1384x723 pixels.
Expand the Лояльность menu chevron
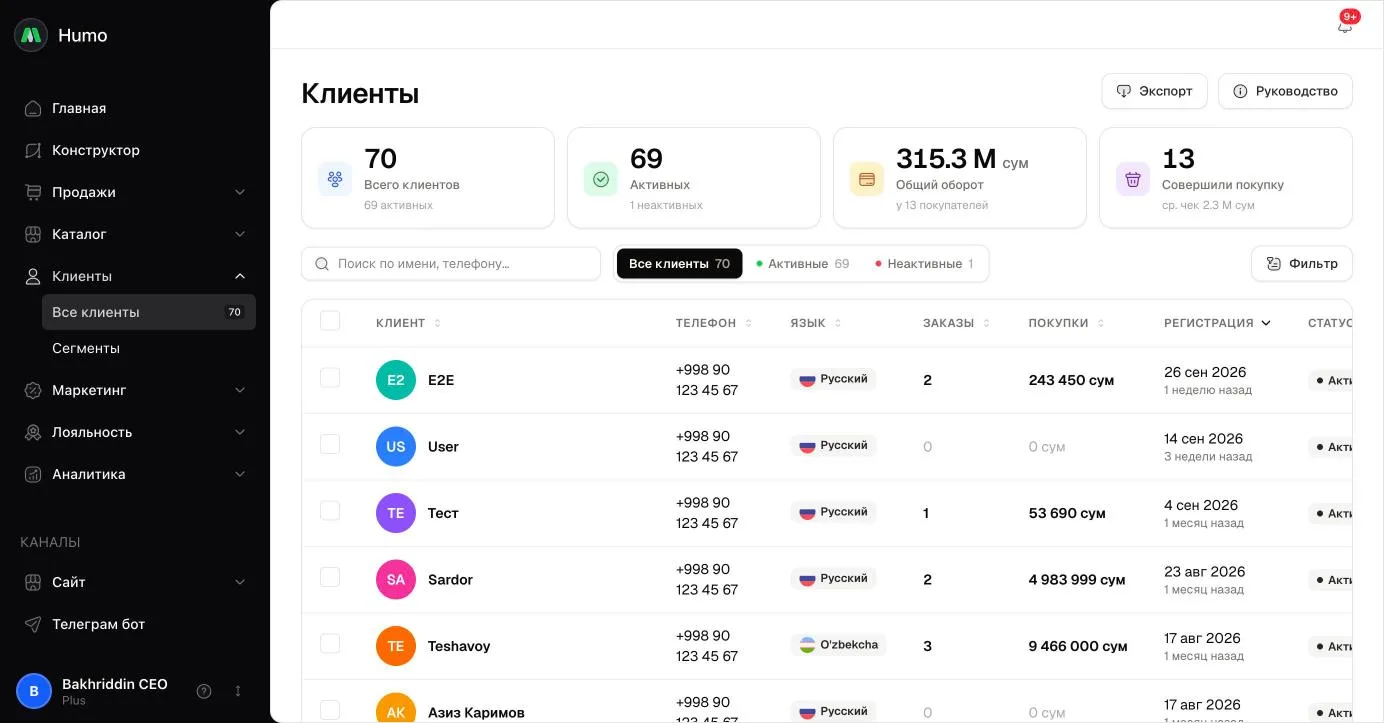point(240,432)
